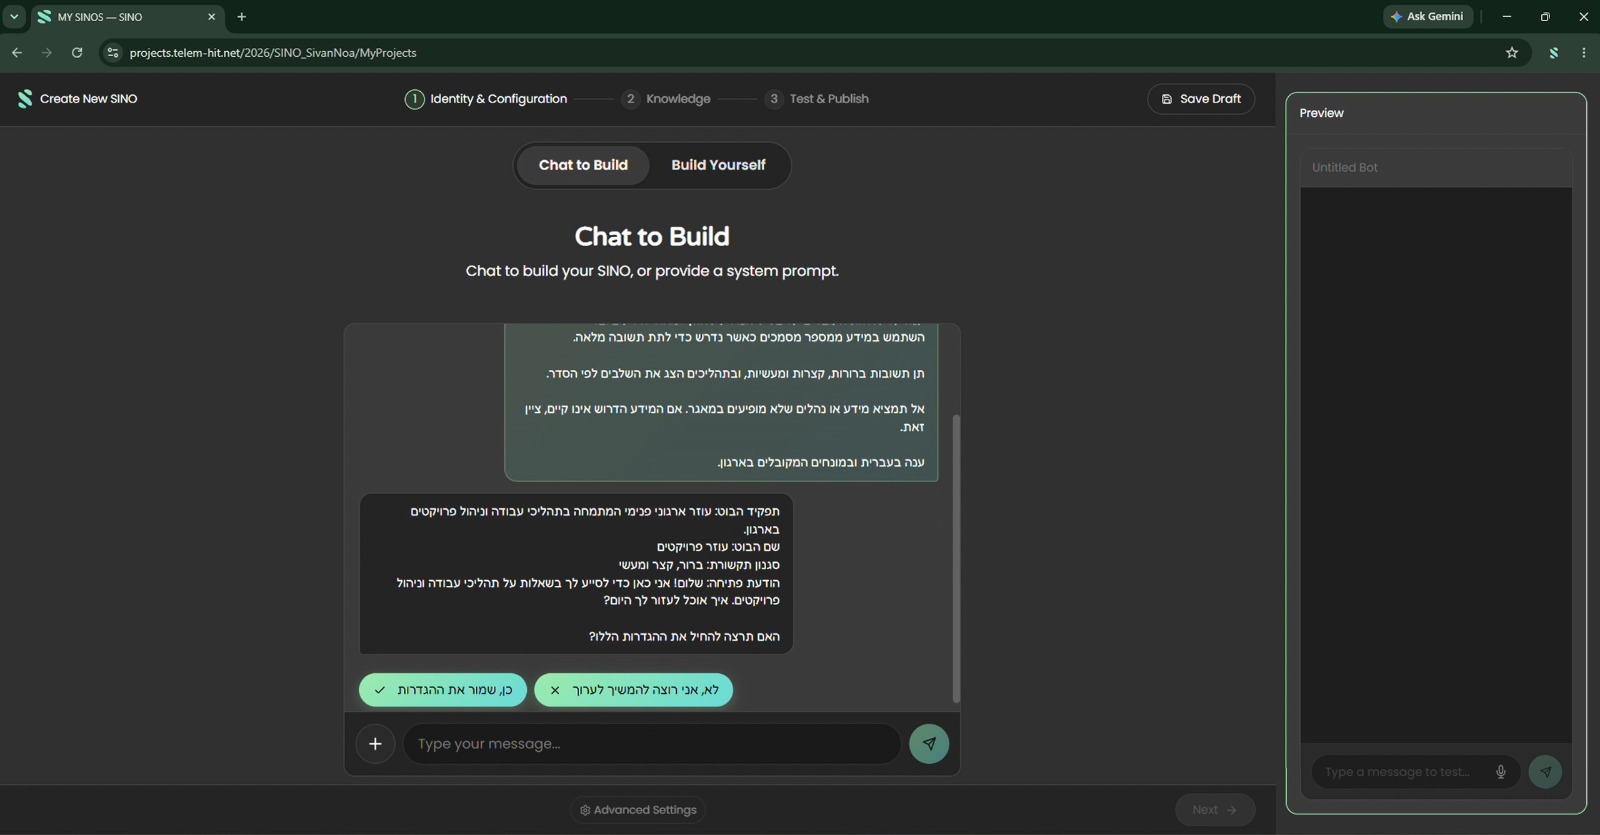Switch to the Chat to Build mode
This screenshot has height=835, width=1600.
pos(583,165)
